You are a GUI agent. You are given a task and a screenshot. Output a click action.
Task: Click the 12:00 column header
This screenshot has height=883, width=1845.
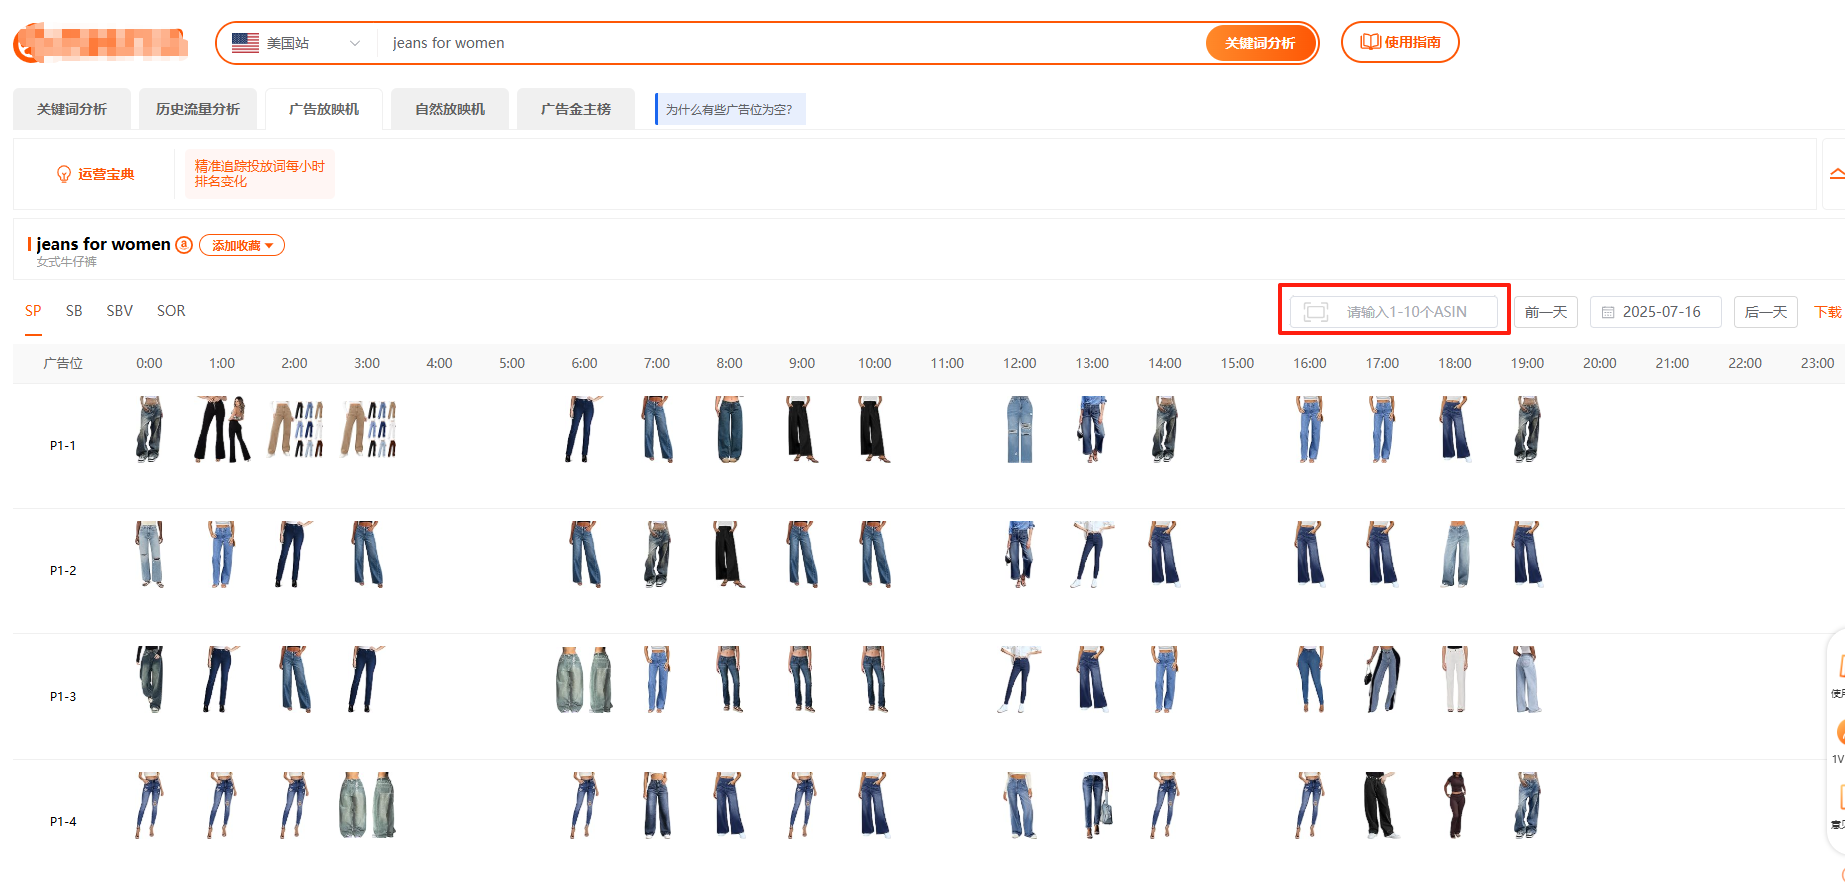(1020, 363)
